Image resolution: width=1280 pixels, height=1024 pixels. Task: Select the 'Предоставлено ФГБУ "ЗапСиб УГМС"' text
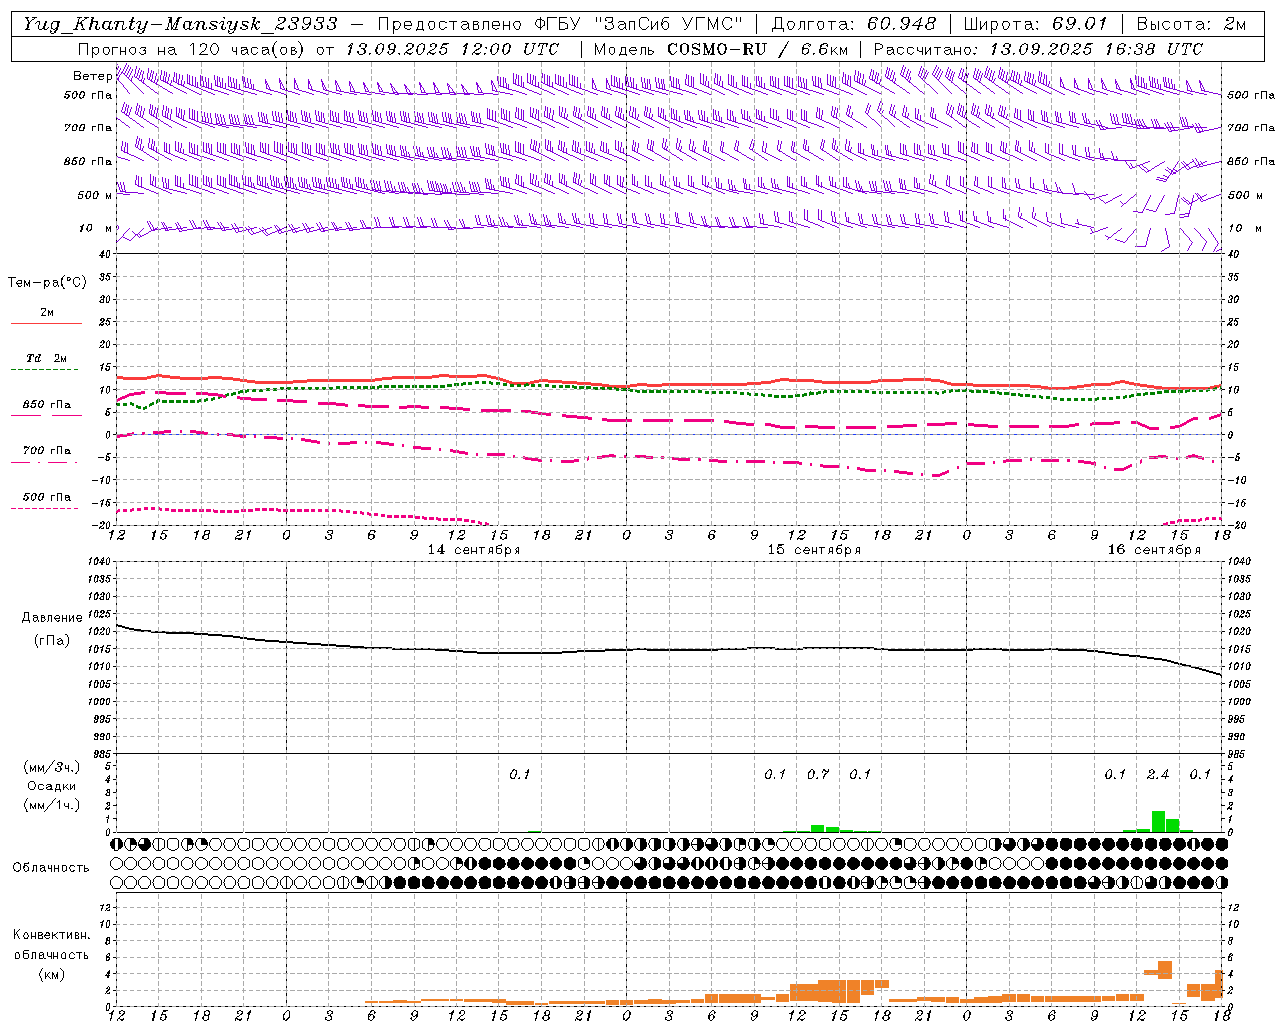click(x=560, y=24)
